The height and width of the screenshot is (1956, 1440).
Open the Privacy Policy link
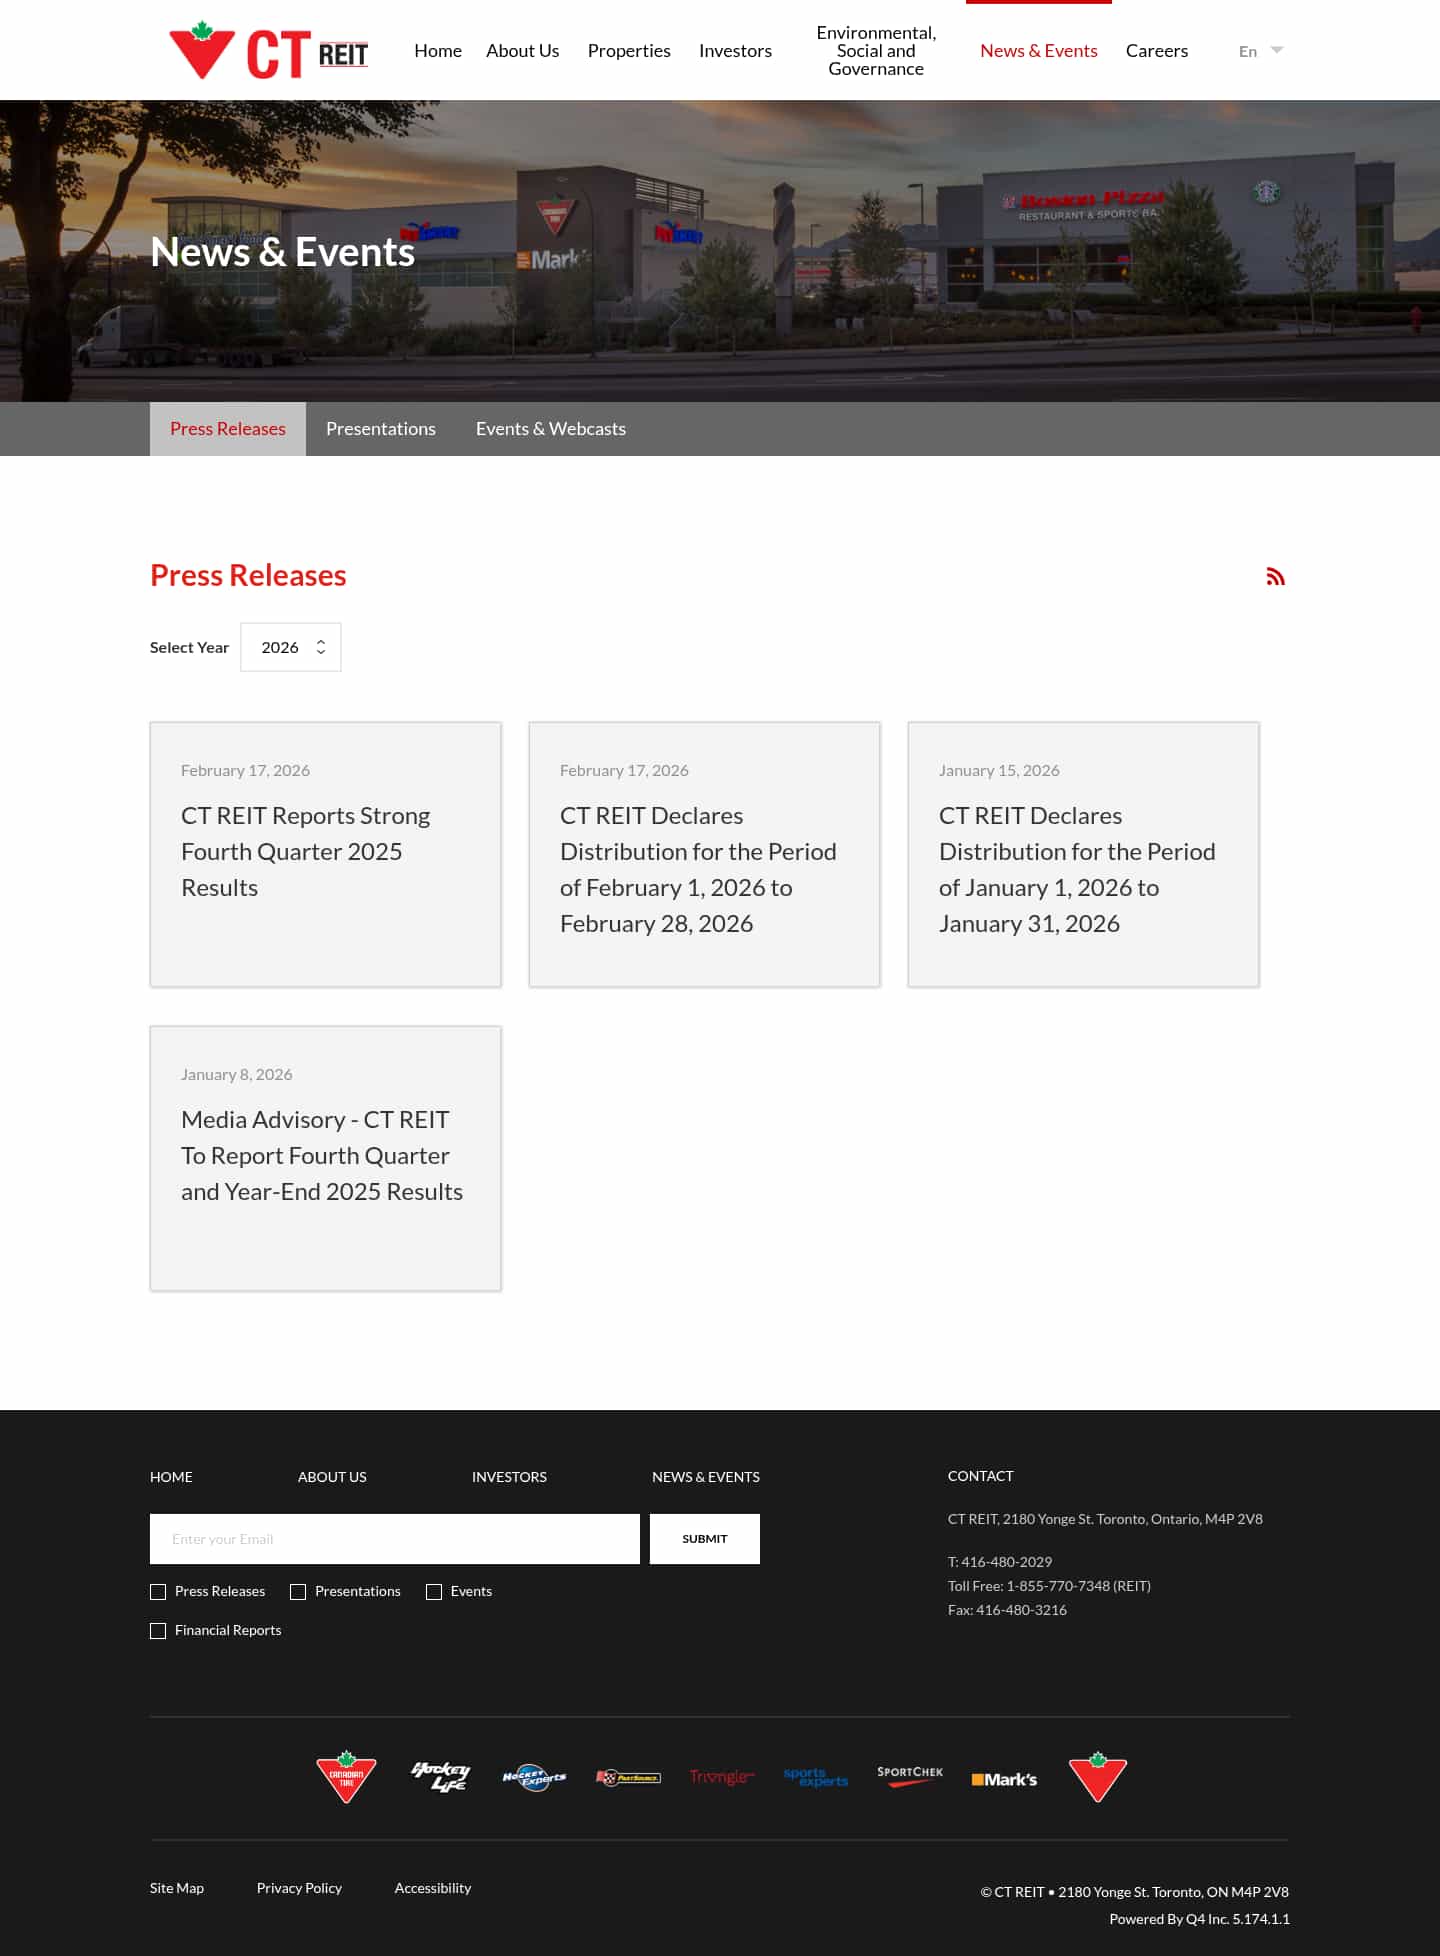[x=299, y=1888]
